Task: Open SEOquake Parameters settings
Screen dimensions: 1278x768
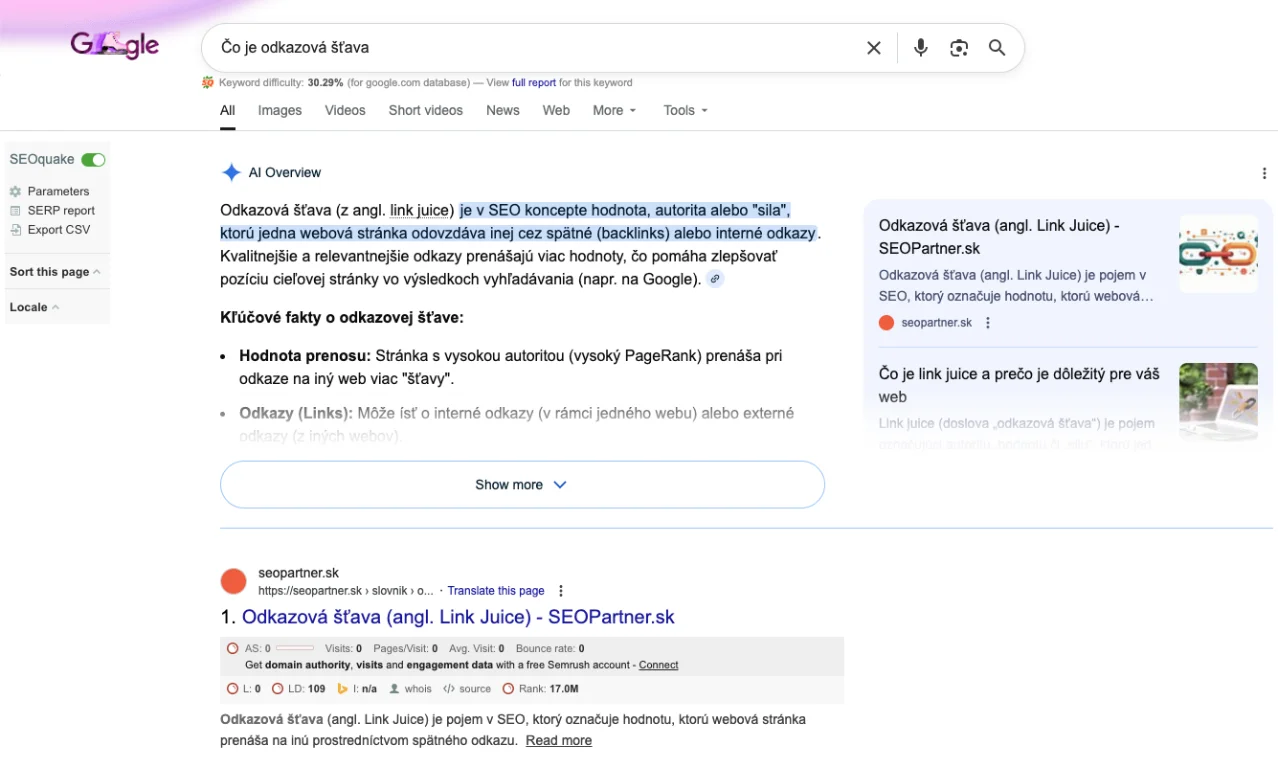Action: [58, 191]
